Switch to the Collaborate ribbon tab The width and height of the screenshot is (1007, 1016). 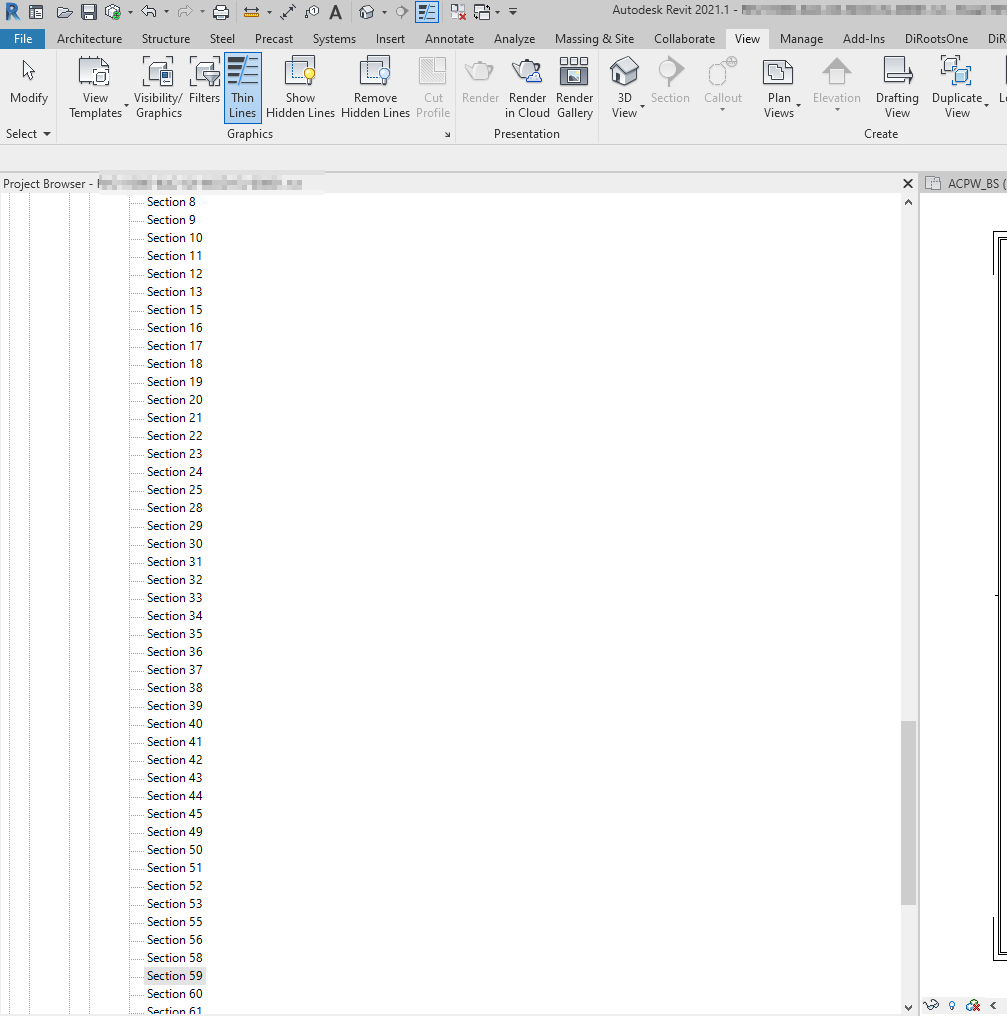pyautogui.click(x=684, y=39)
